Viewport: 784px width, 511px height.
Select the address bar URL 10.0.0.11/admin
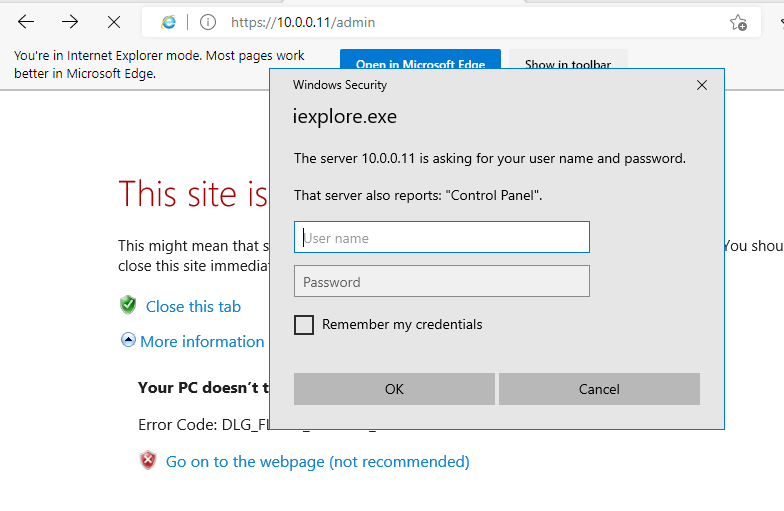(x=303, y=22)
